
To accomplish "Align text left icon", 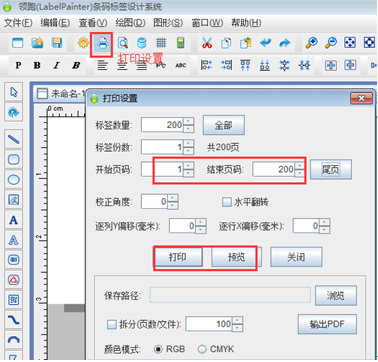I will click(x=102, y=65).
